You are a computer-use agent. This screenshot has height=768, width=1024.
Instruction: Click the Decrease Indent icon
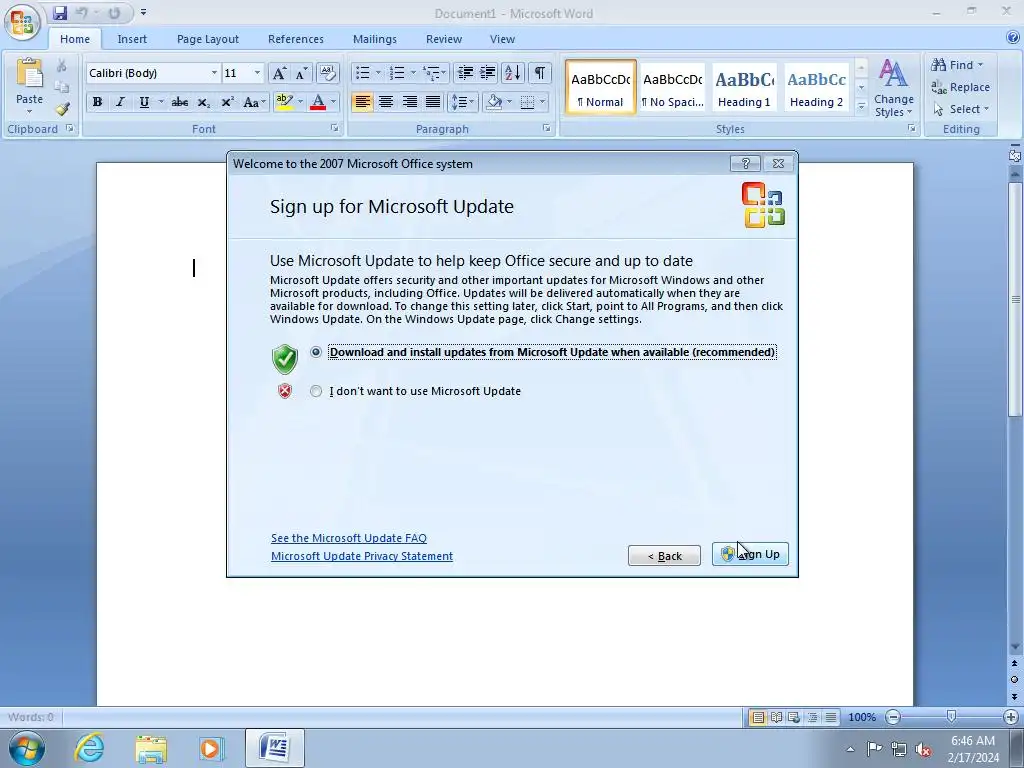(465, 72)
